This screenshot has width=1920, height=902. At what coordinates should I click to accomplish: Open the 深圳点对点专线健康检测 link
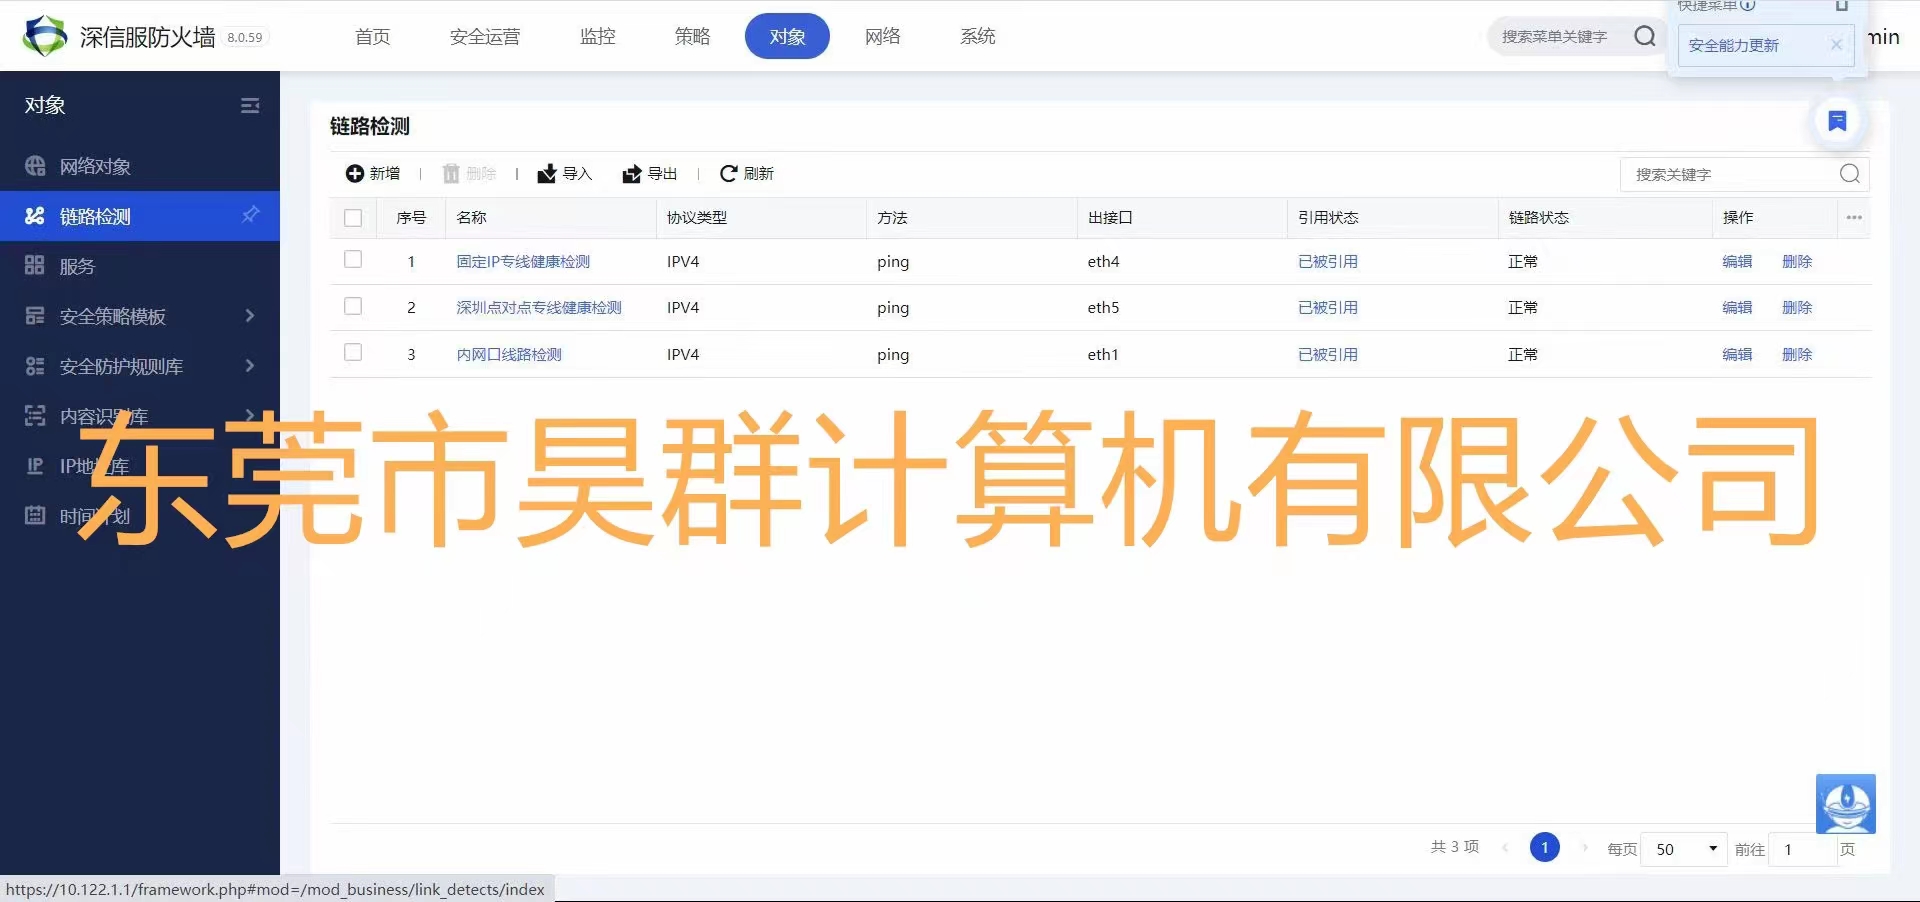pos(539,308)
